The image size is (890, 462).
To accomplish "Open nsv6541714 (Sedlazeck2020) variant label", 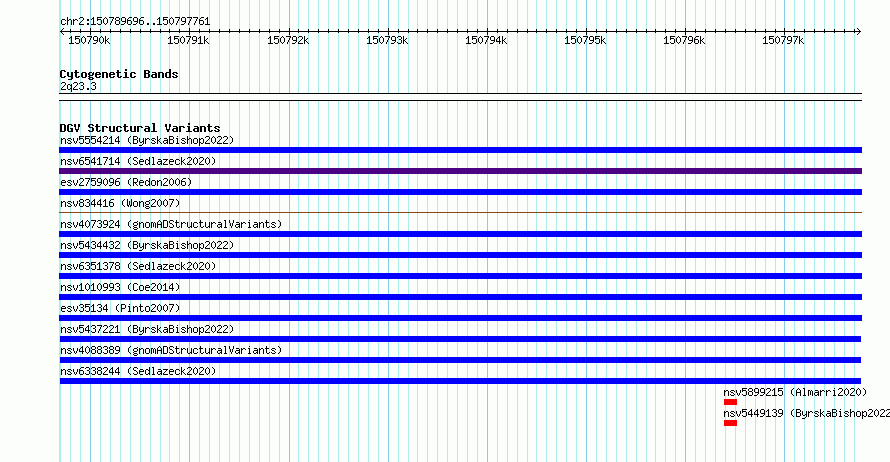I will click(x=138, y=161).
